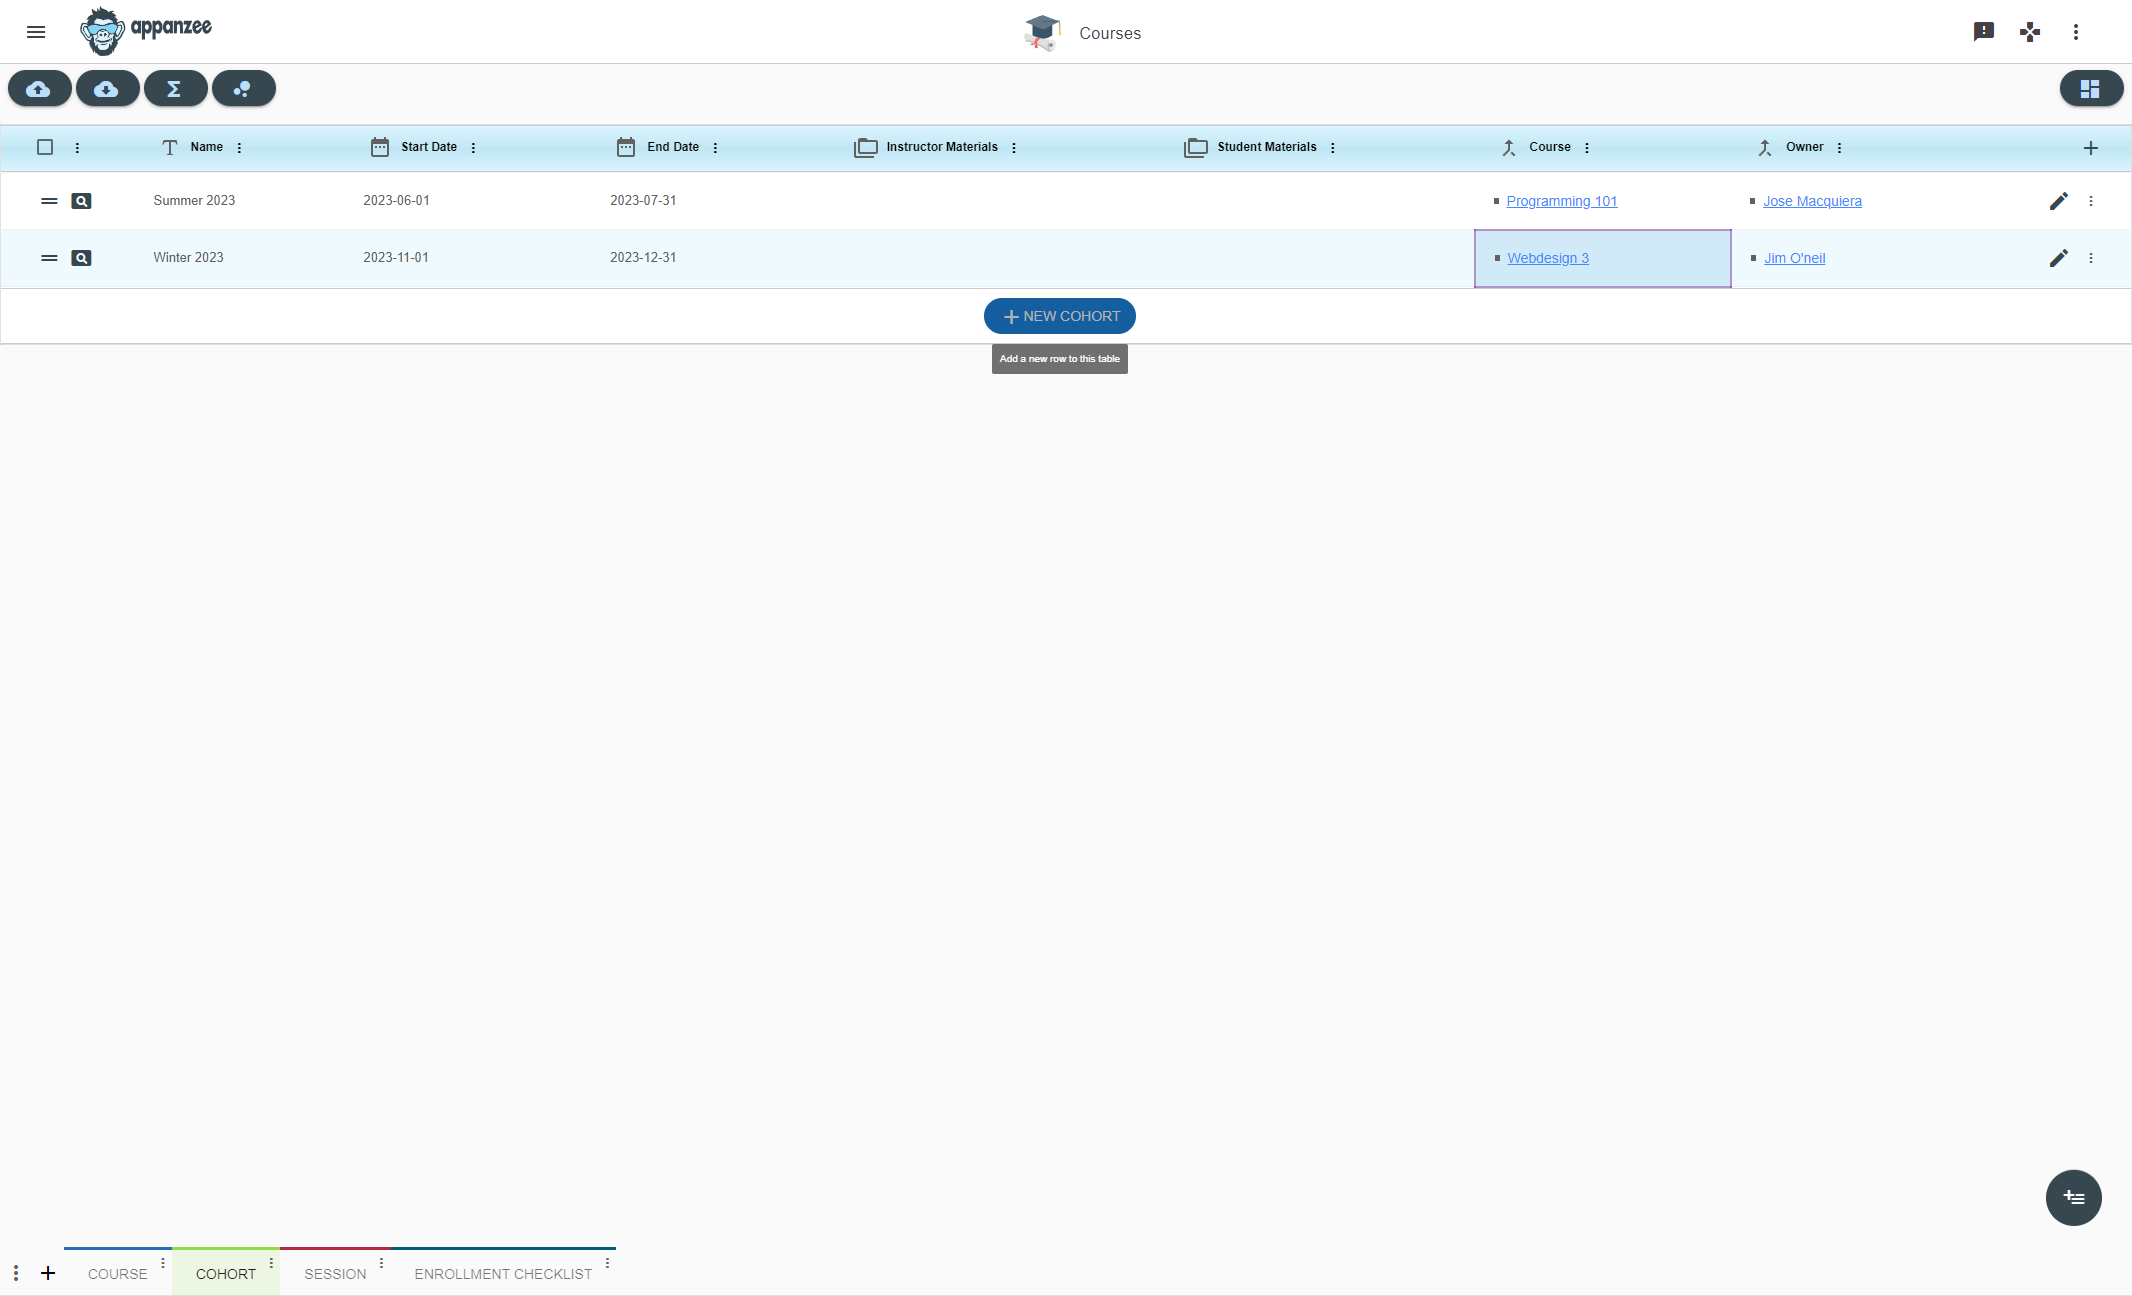Viewport: 2132px width, 1296px height.
Task: Switch to the Session tab
Action: (x=335, y=1274)
